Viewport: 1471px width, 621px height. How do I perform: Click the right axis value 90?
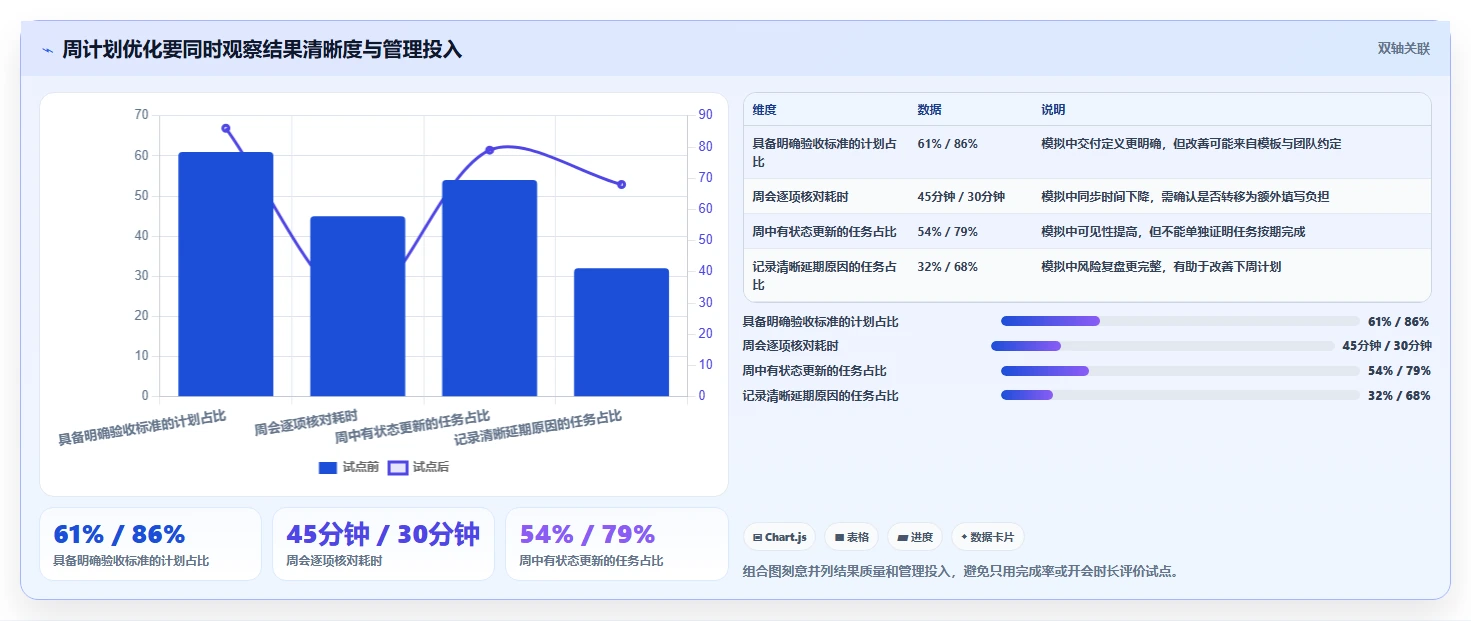coord(705,115)
